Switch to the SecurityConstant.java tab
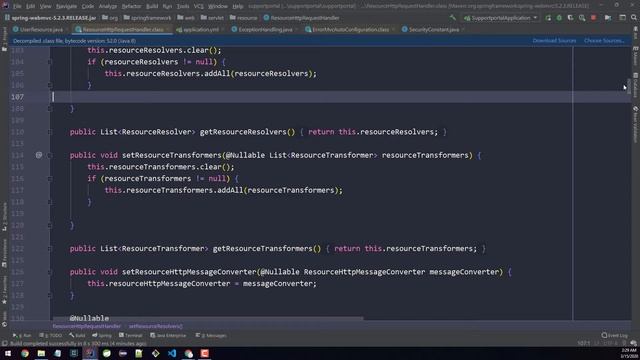The image size is (640, 360). coord(433,29)
